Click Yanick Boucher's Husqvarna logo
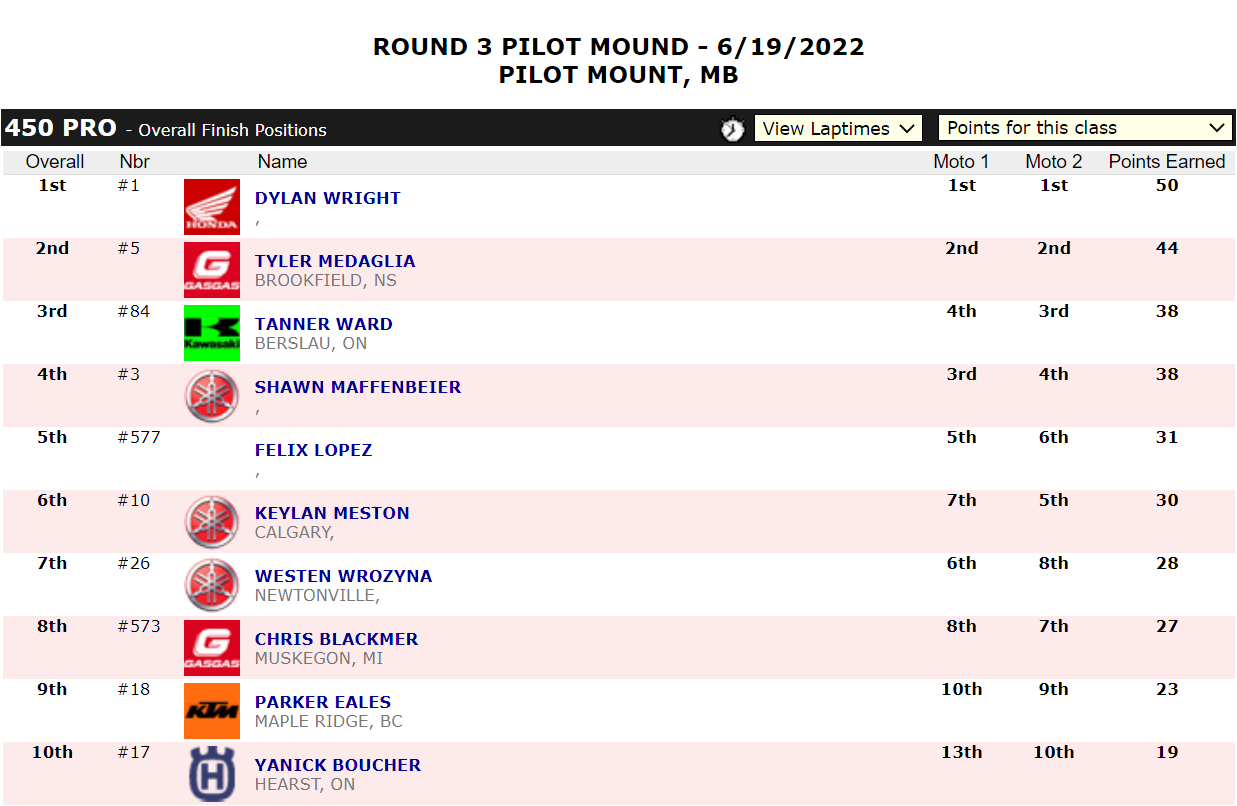Viewport: 1237px width, 806px height. [x=212, y=774]
